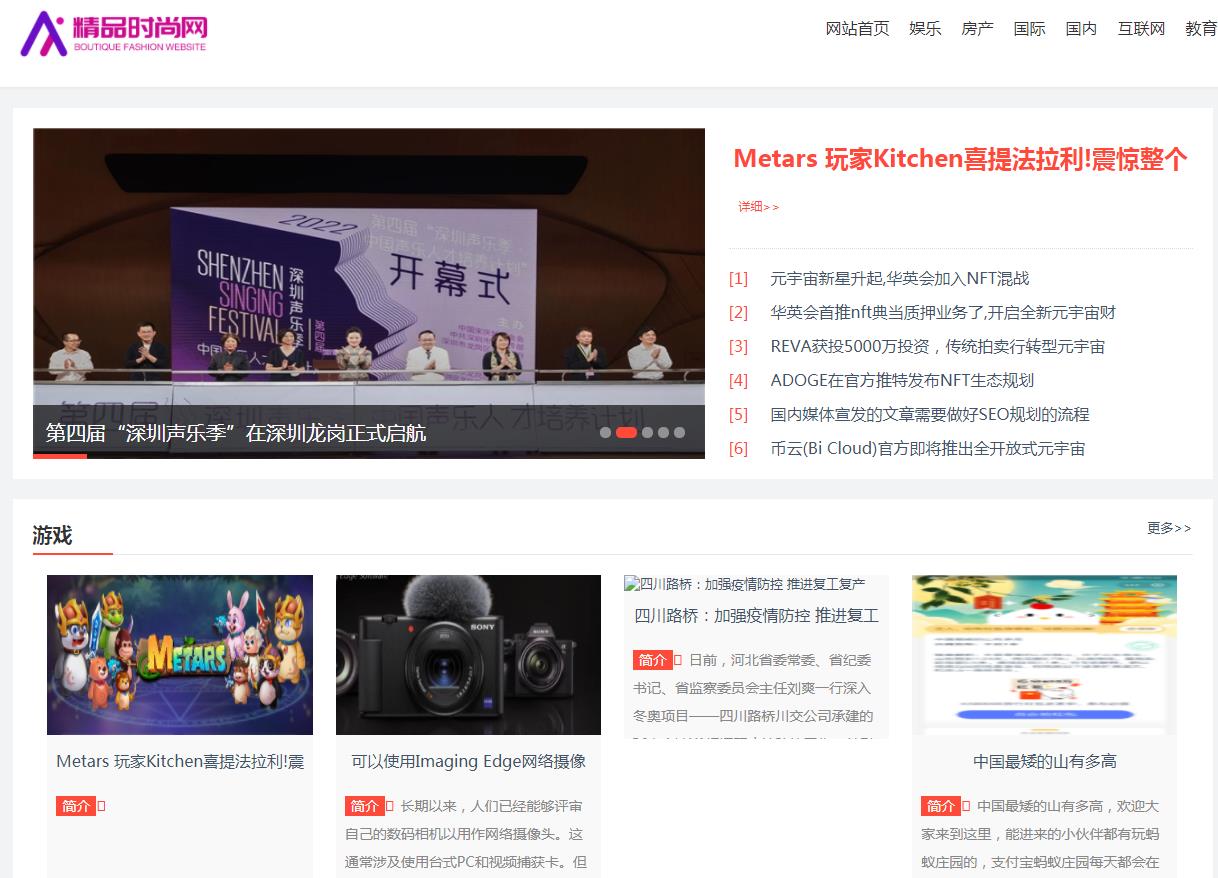Open article 币云(Bi Cloud)官方即将推出全开放式元宇宙

click(928, 449)
